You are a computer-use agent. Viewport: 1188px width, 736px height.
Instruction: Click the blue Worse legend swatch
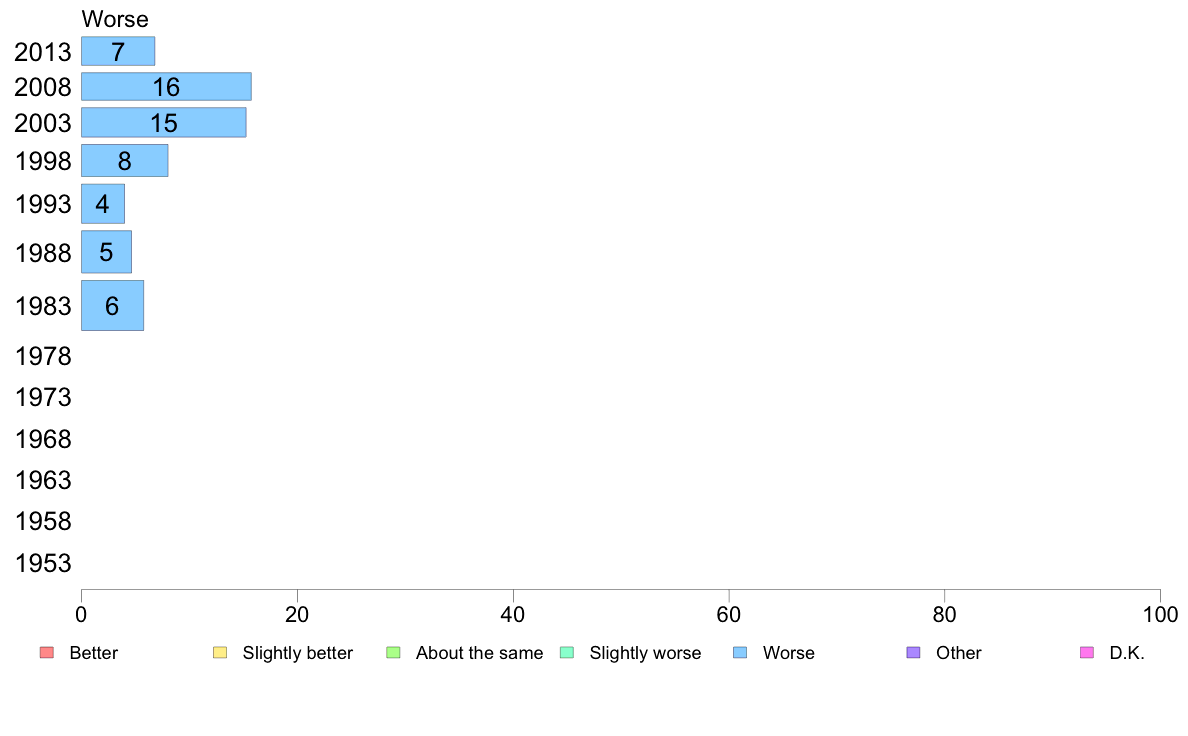(740, 653)
